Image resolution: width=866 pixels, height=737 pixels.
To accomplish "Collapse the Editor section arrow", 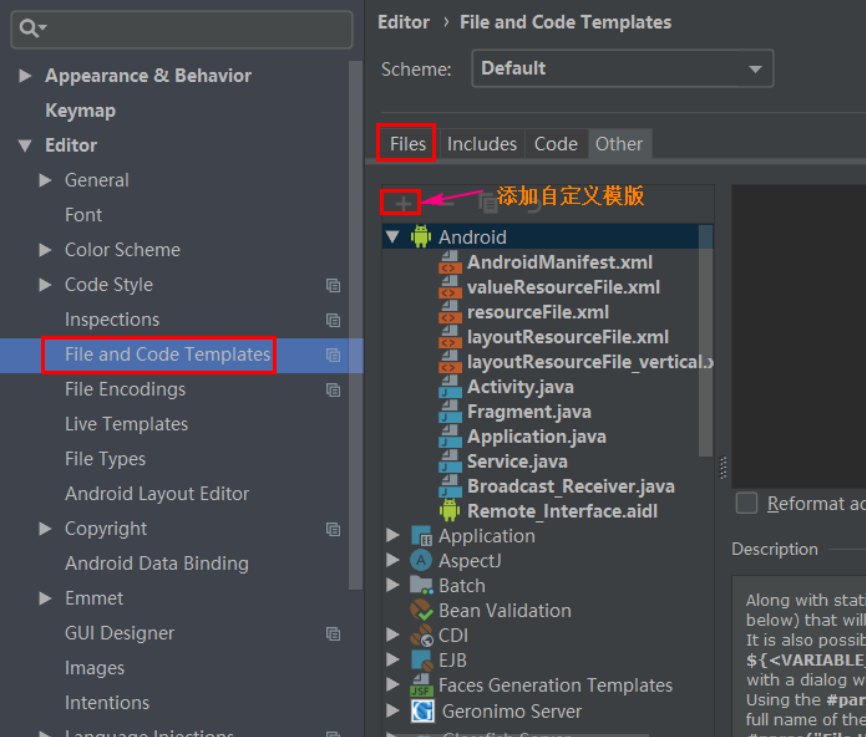I will pyautogui.click(x=25, y=146).
